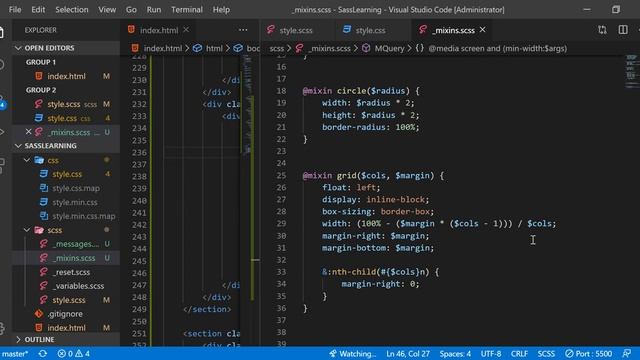The image size is (640, 360).
Task: Open the _messages scss partial file
Action: 67,244
